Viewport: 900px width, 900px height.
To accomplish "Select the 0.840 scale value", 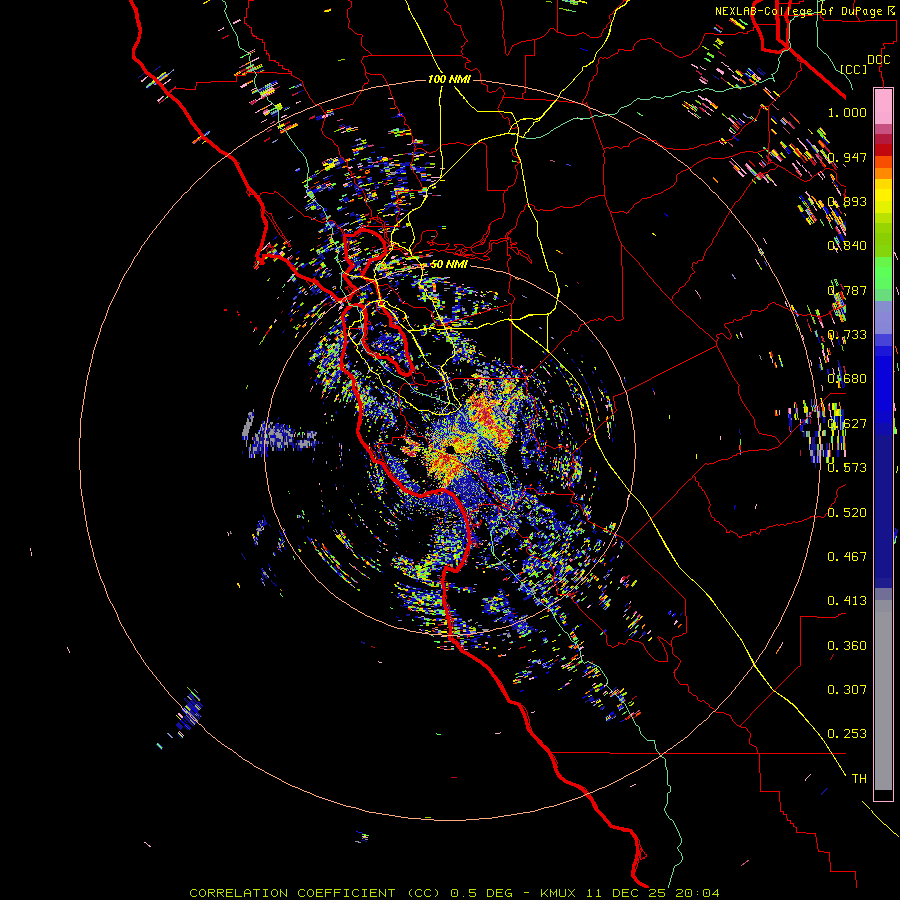I will 847,246.
